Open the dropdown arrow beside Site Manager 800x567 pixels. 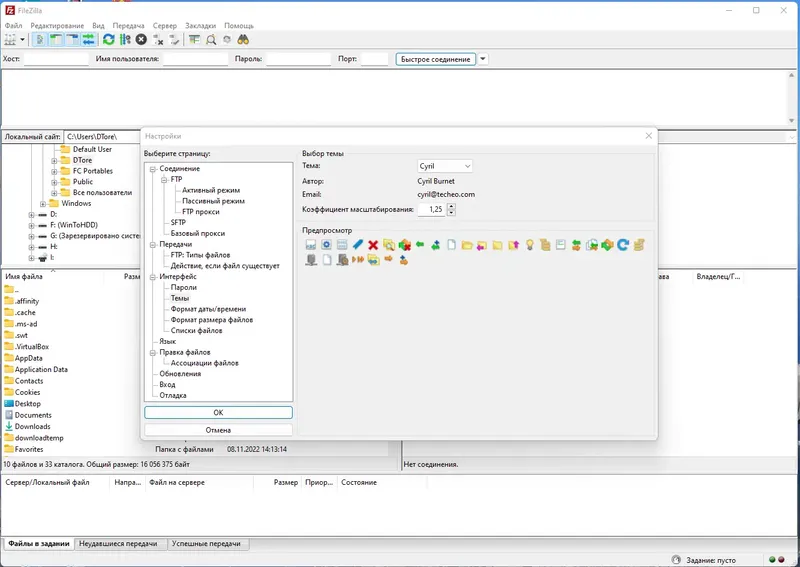(x=22, y=40)
